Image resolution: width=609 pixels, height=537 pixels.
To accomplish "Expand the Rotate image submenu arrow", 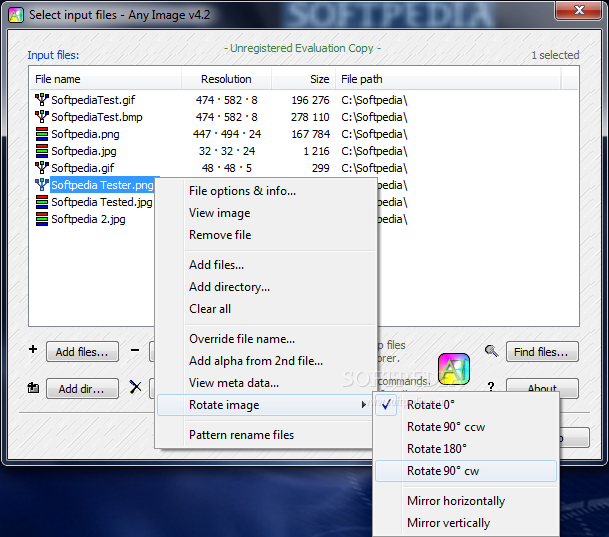I will [364, 405].
